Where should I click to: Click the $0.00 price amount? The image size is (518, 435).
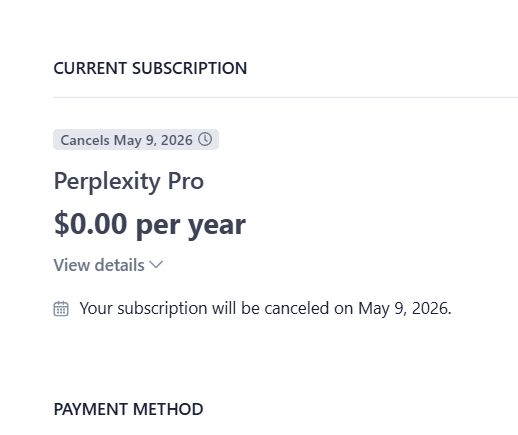click(x=90, y=224)
